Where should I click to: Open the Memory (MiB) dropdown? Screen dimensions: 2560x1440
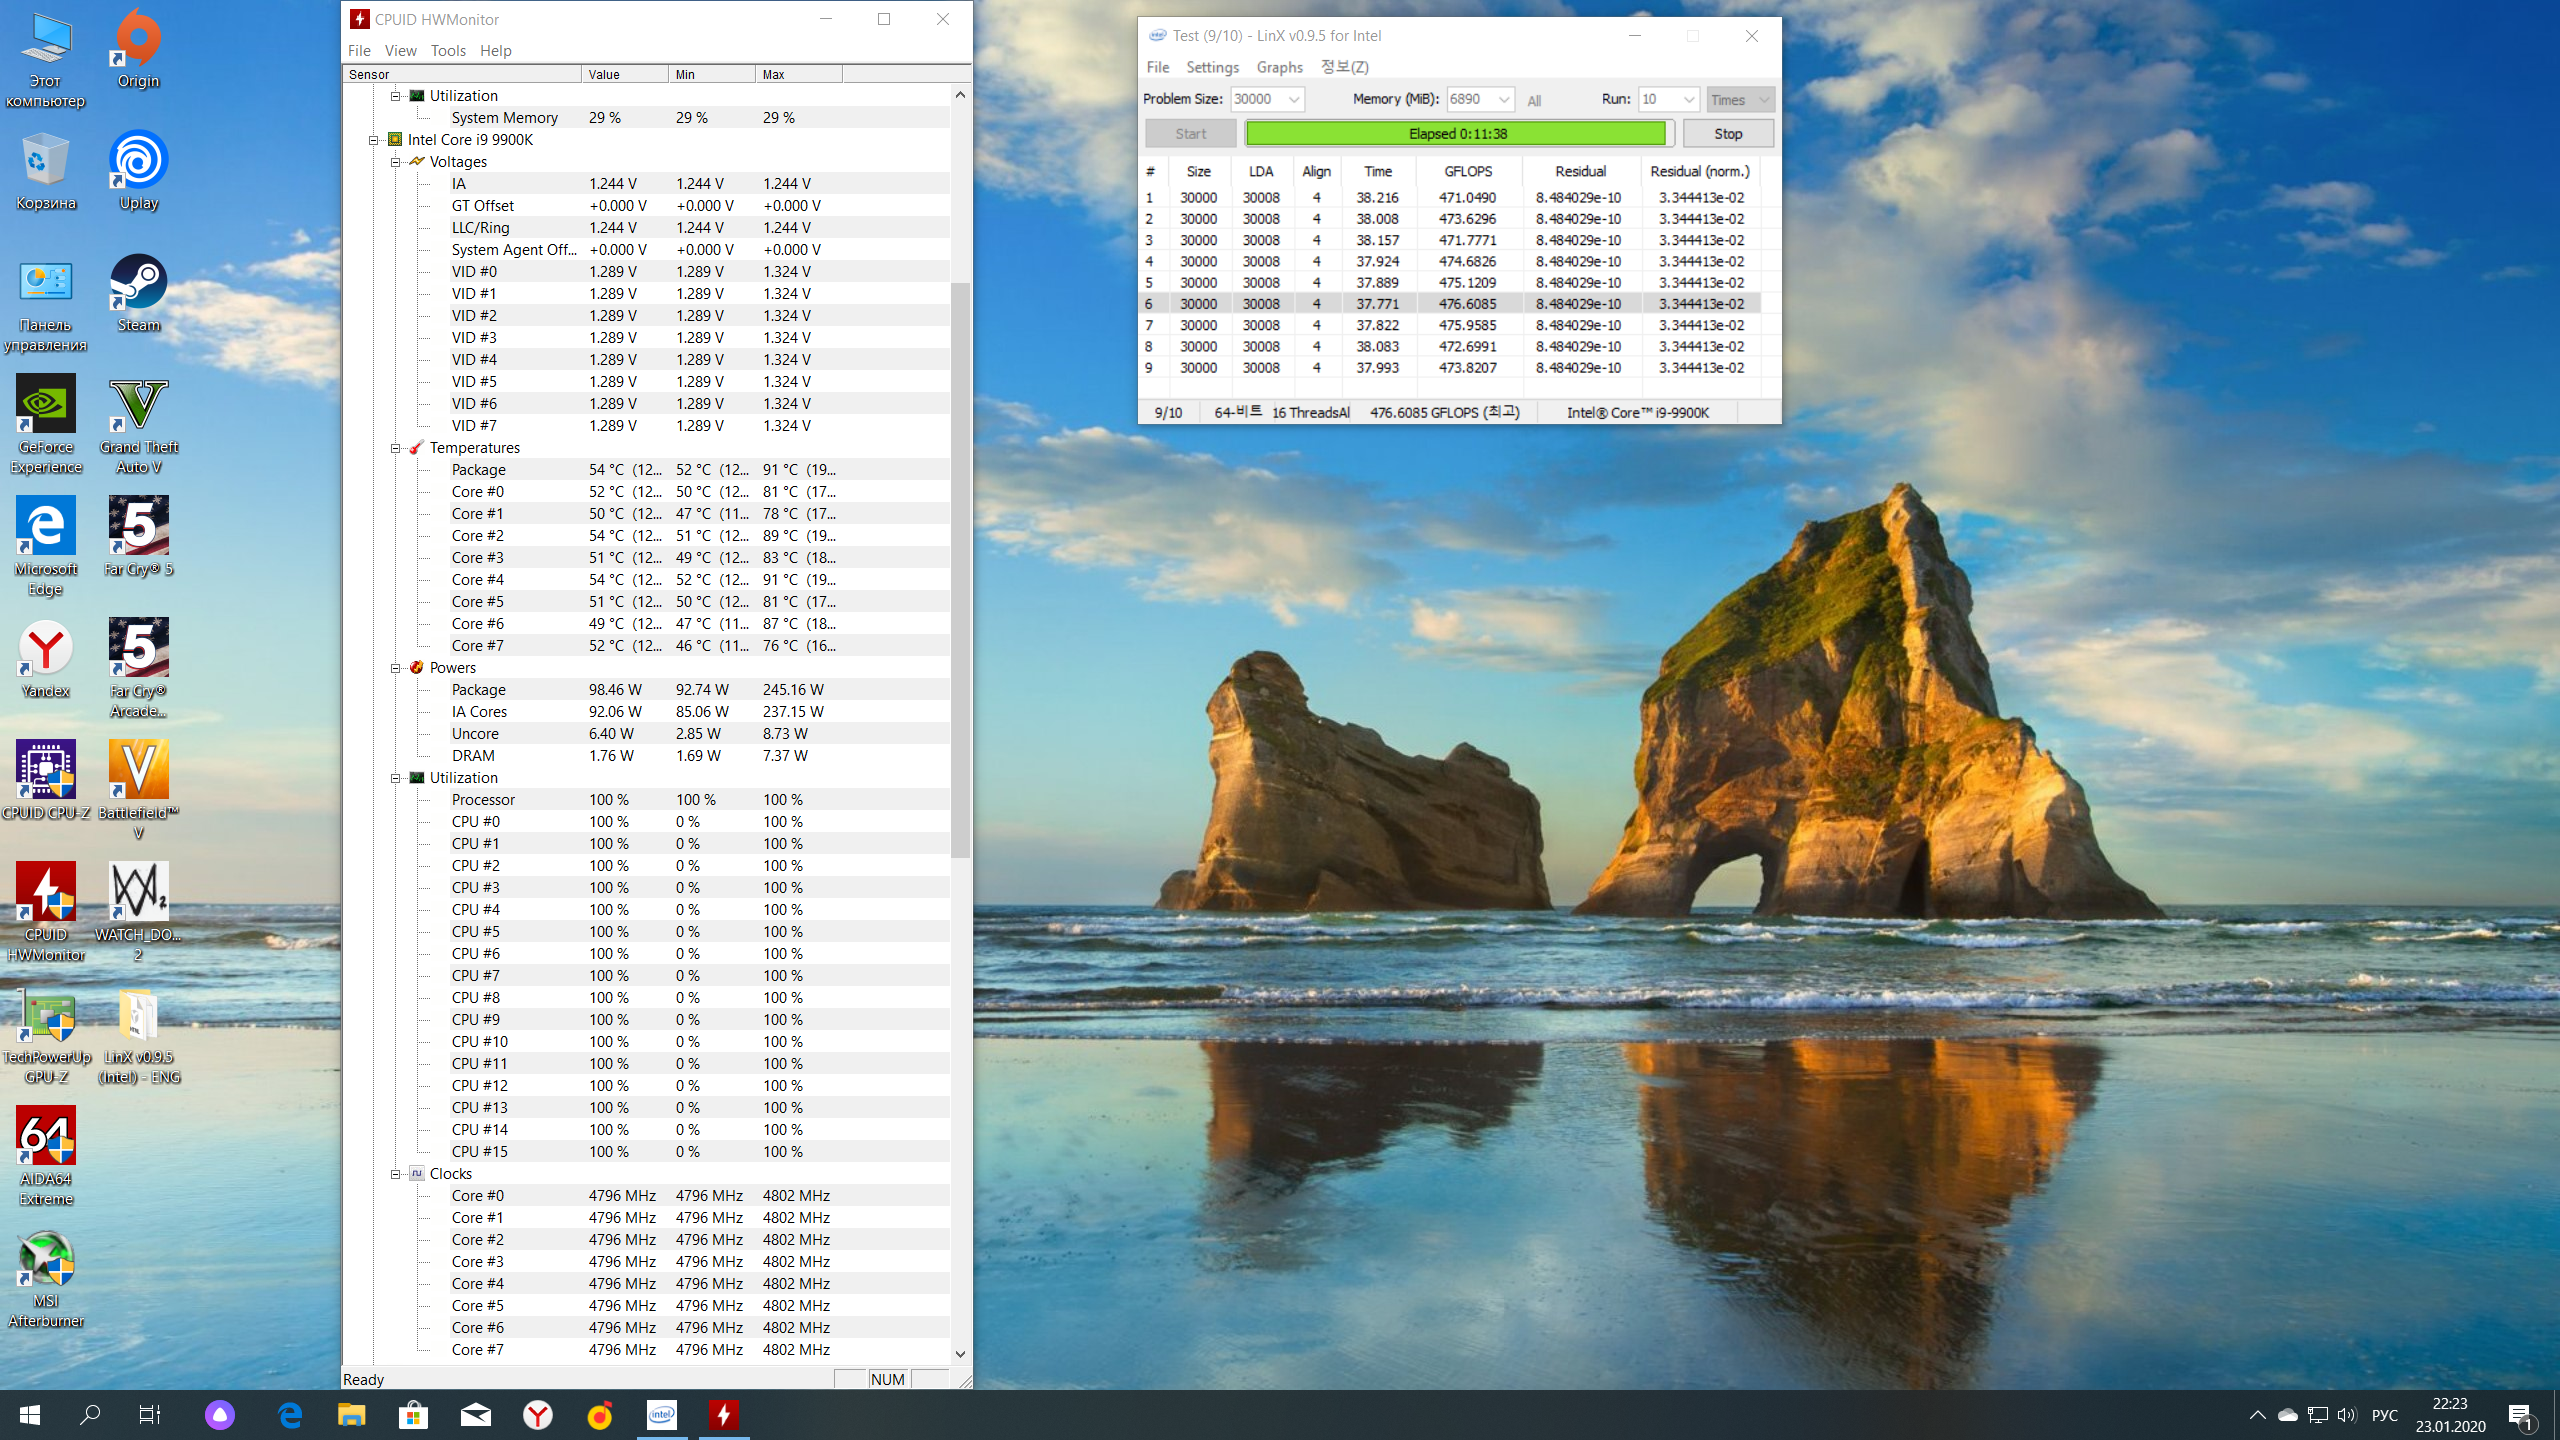[1503, 99]
